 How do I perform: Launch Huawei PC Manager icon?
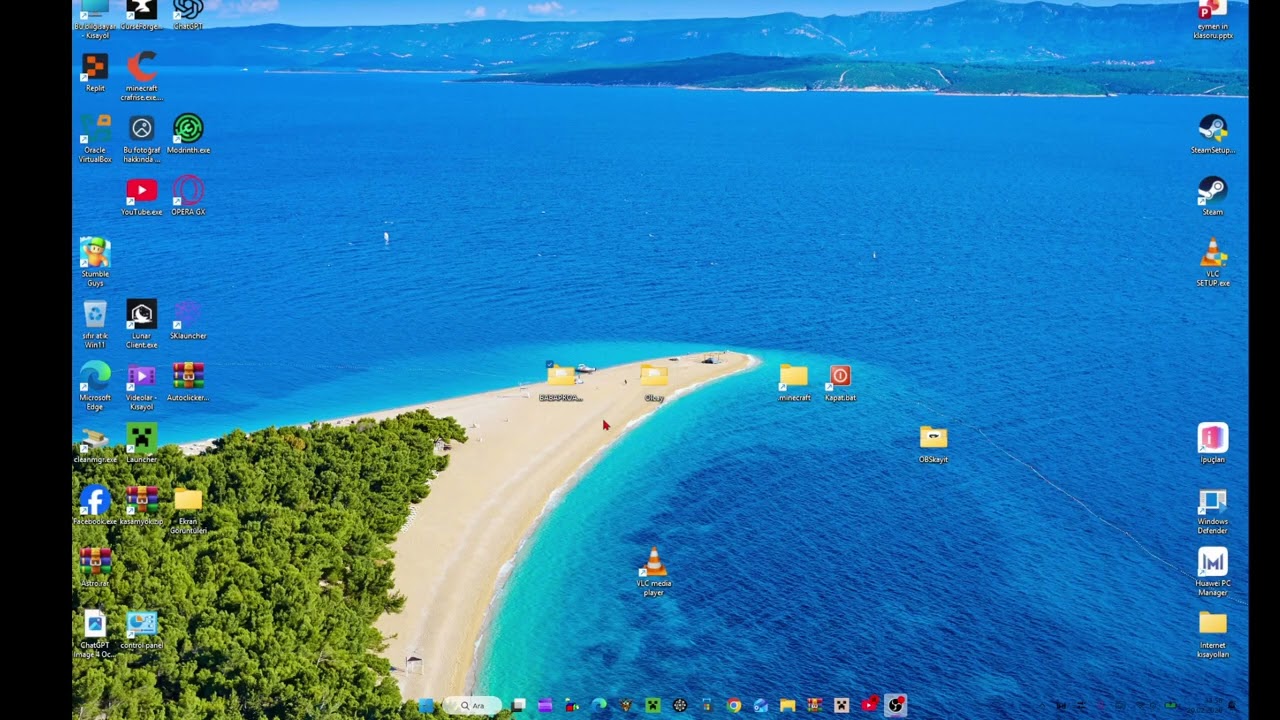click(x=1213, y=572)
